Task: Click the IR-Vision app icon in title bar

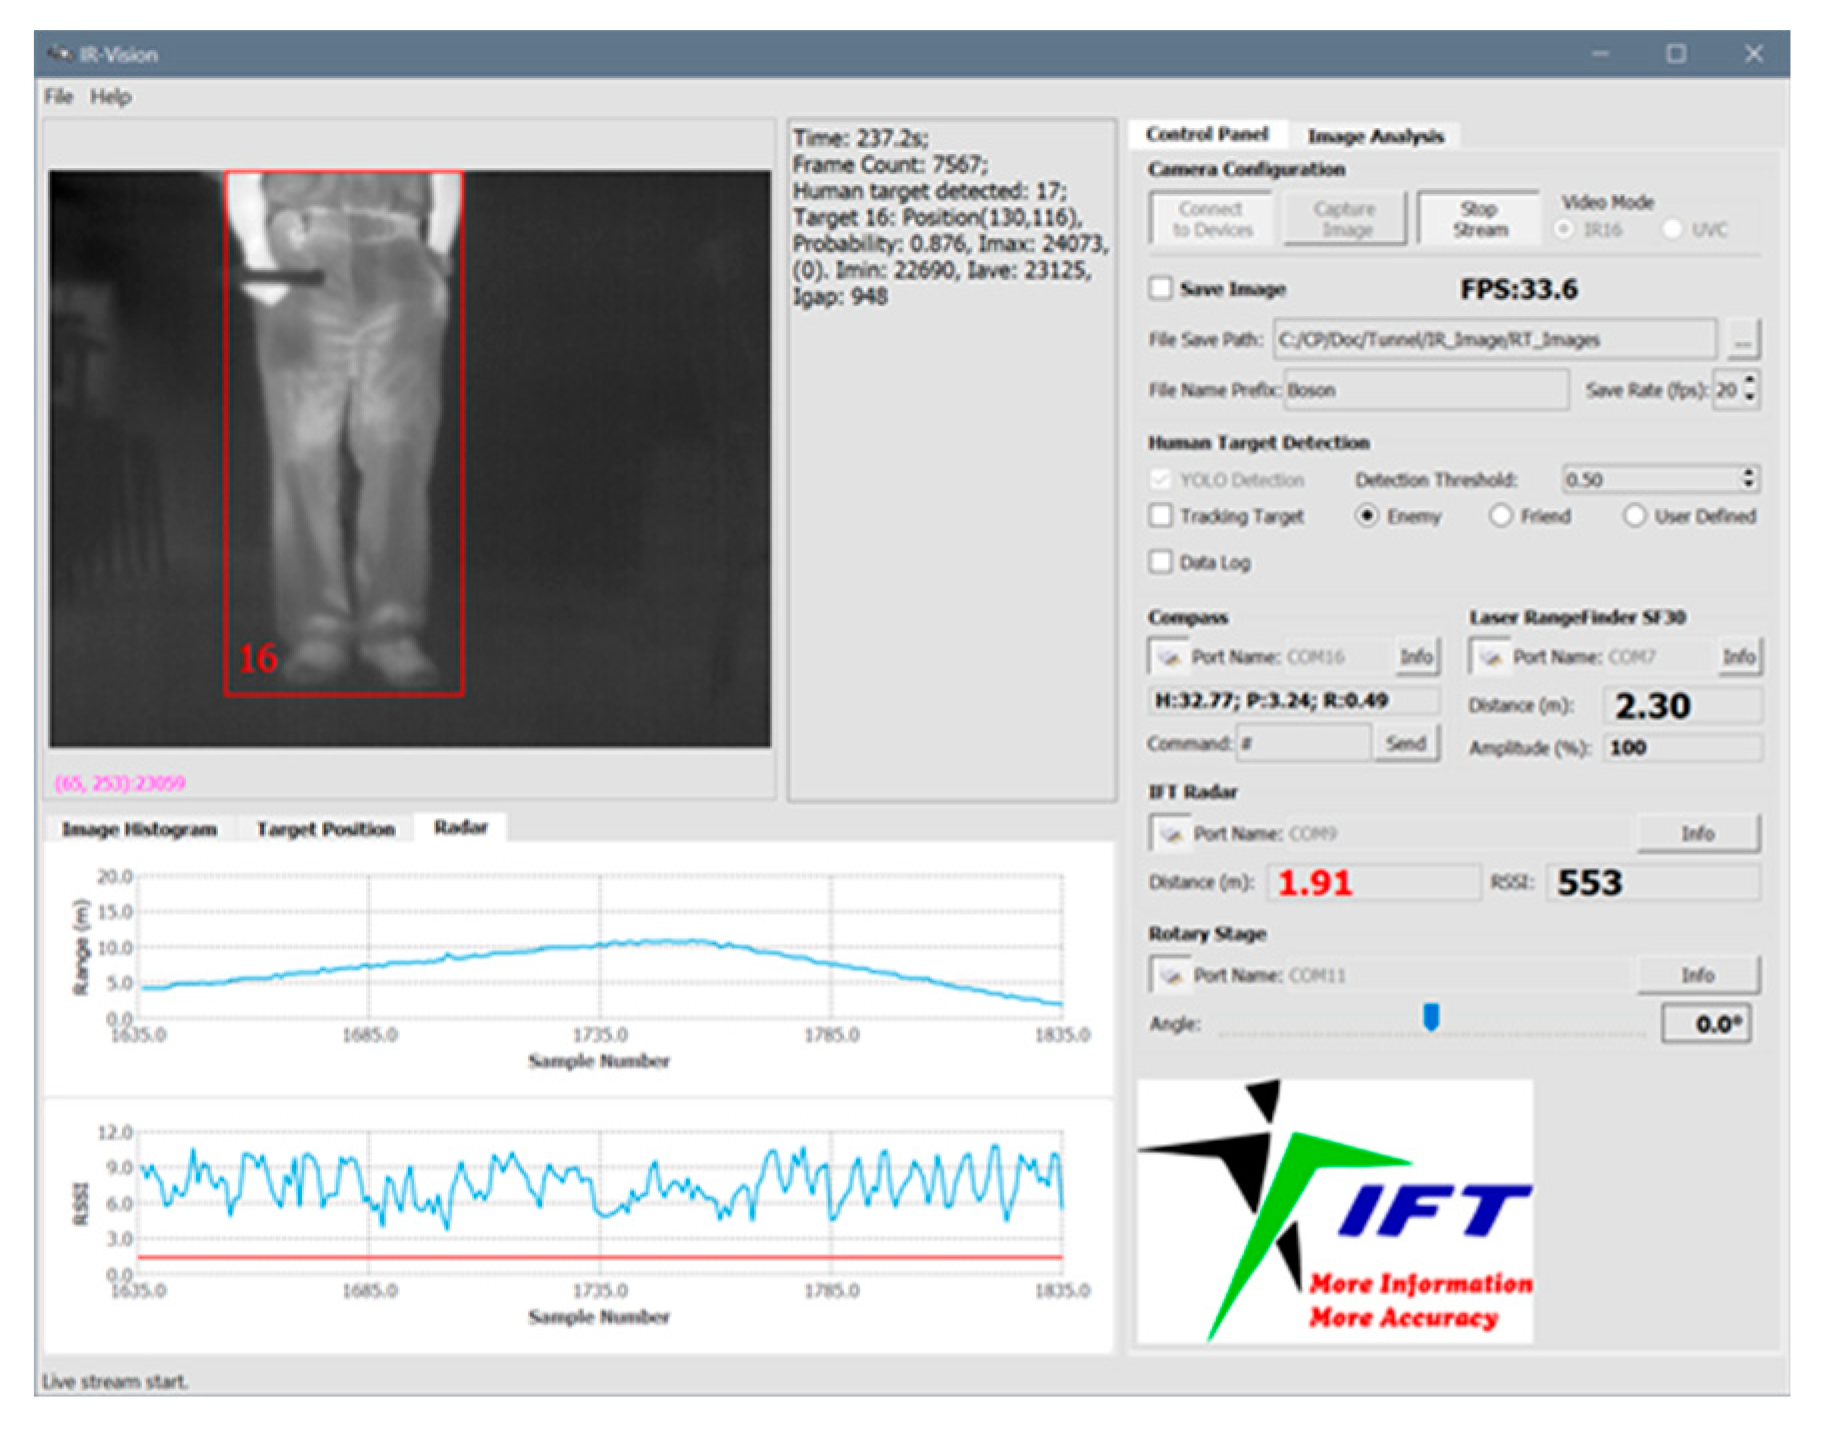Action: (x=60, y=54)
